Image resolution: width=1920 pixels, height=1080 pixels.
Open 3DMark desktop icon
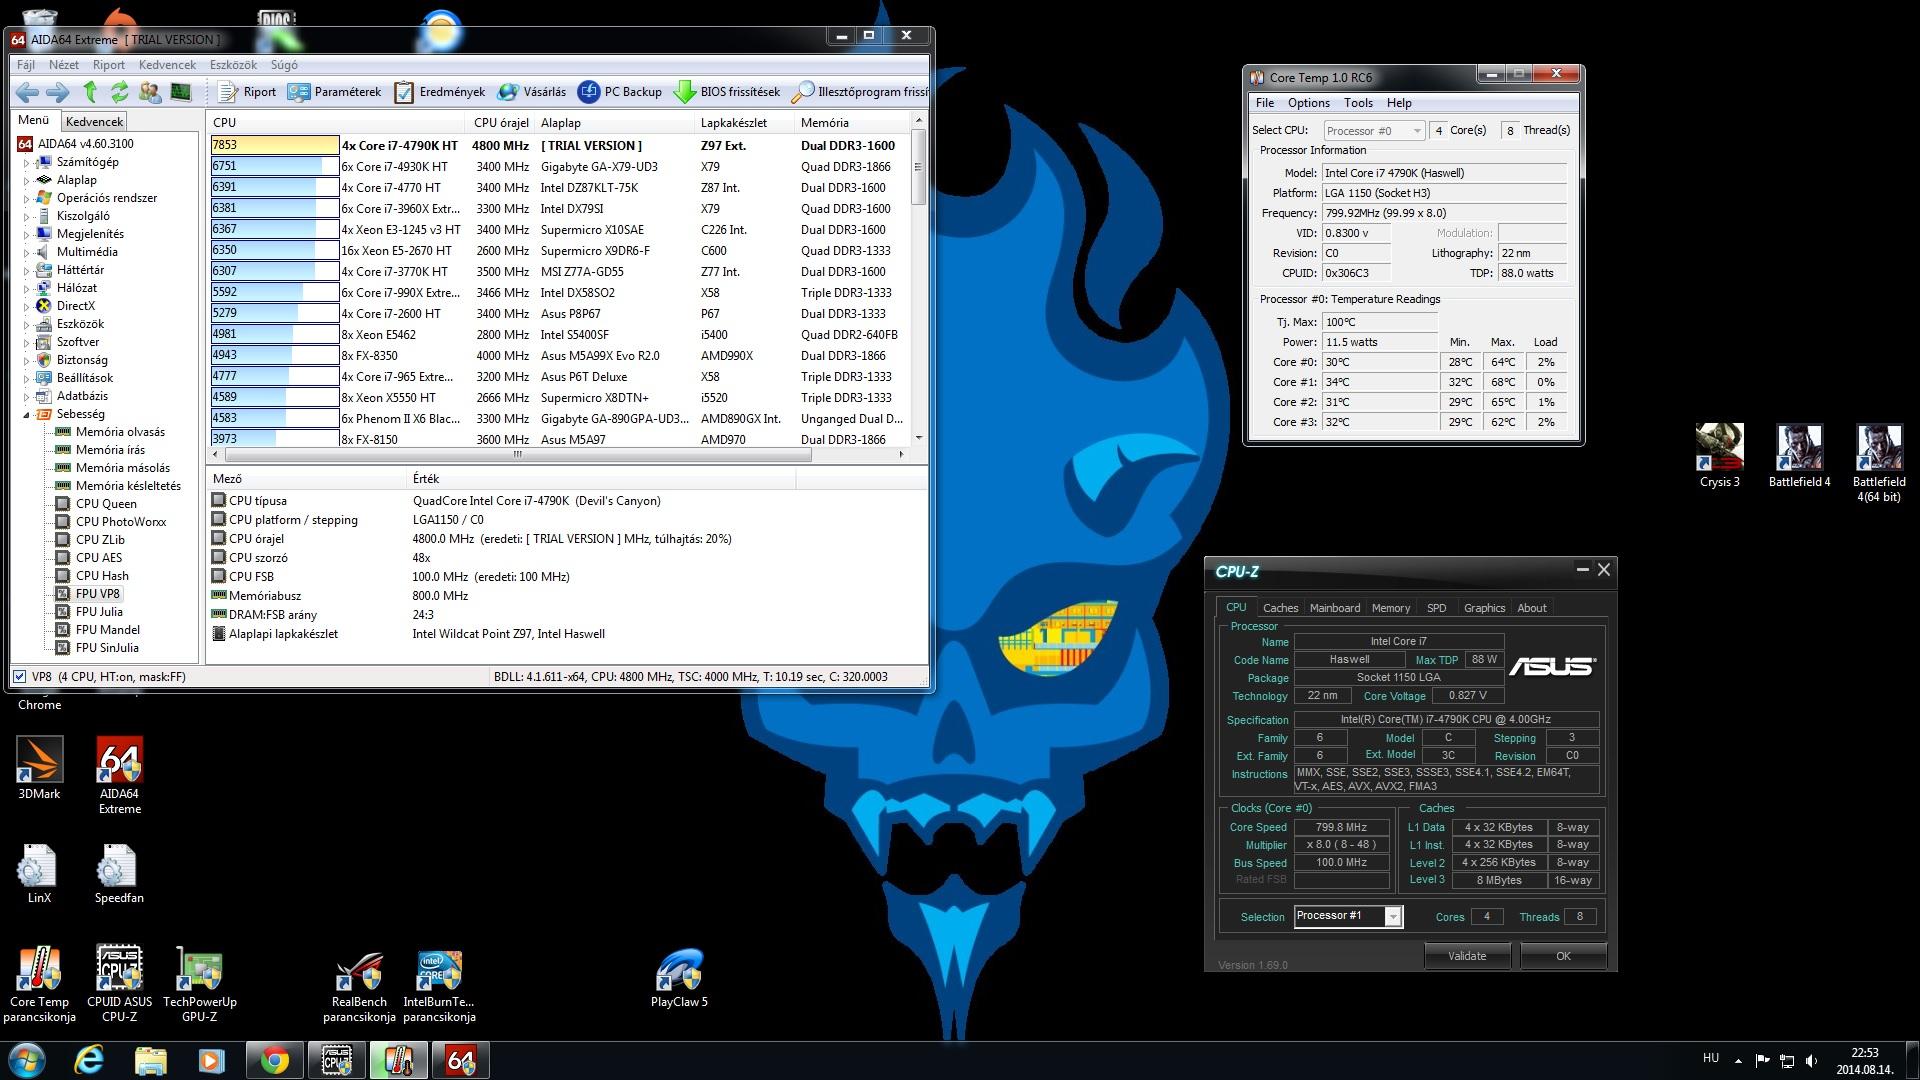coord(39,768)
